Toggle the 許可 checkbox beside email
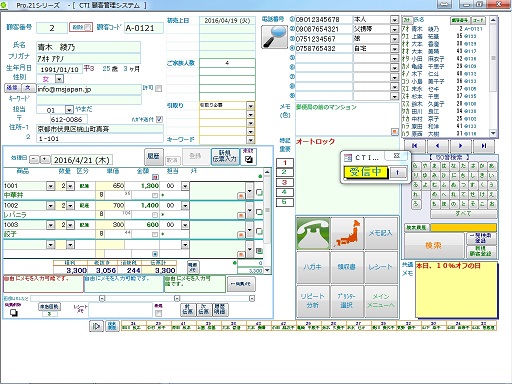 pyautogui.click(x=159, y=88)
